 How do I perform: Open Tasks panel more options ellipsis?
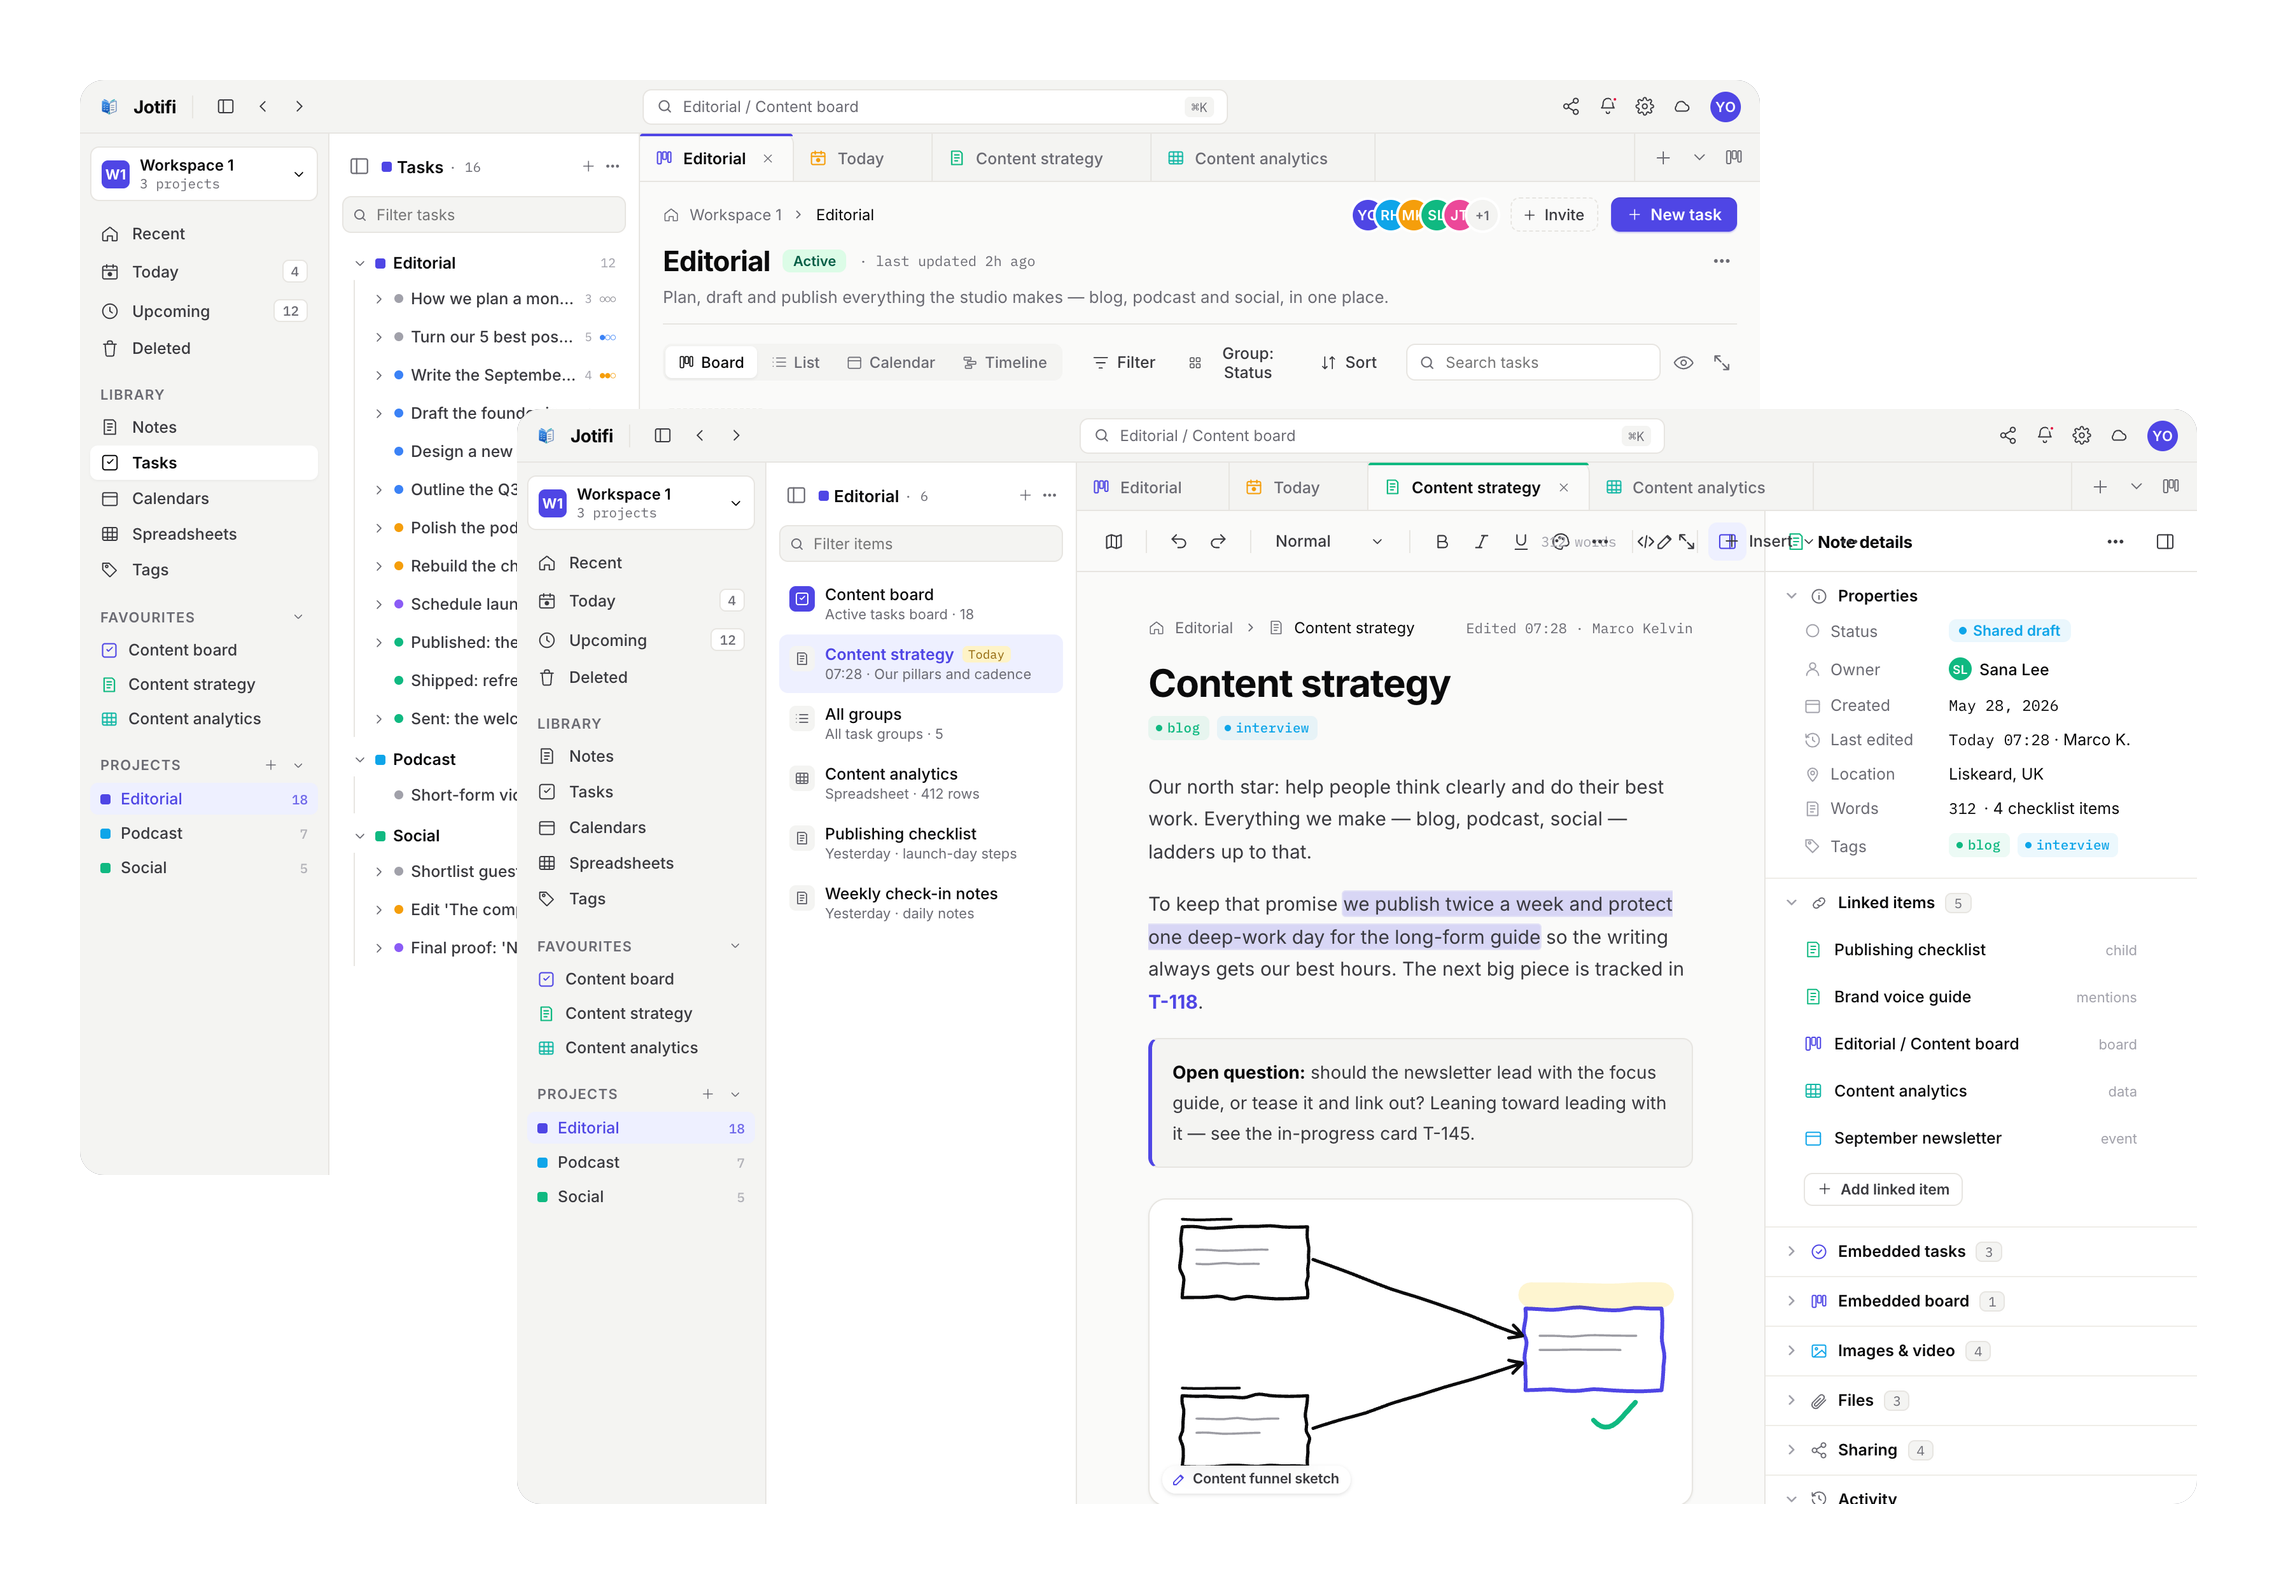pos(613,167)
